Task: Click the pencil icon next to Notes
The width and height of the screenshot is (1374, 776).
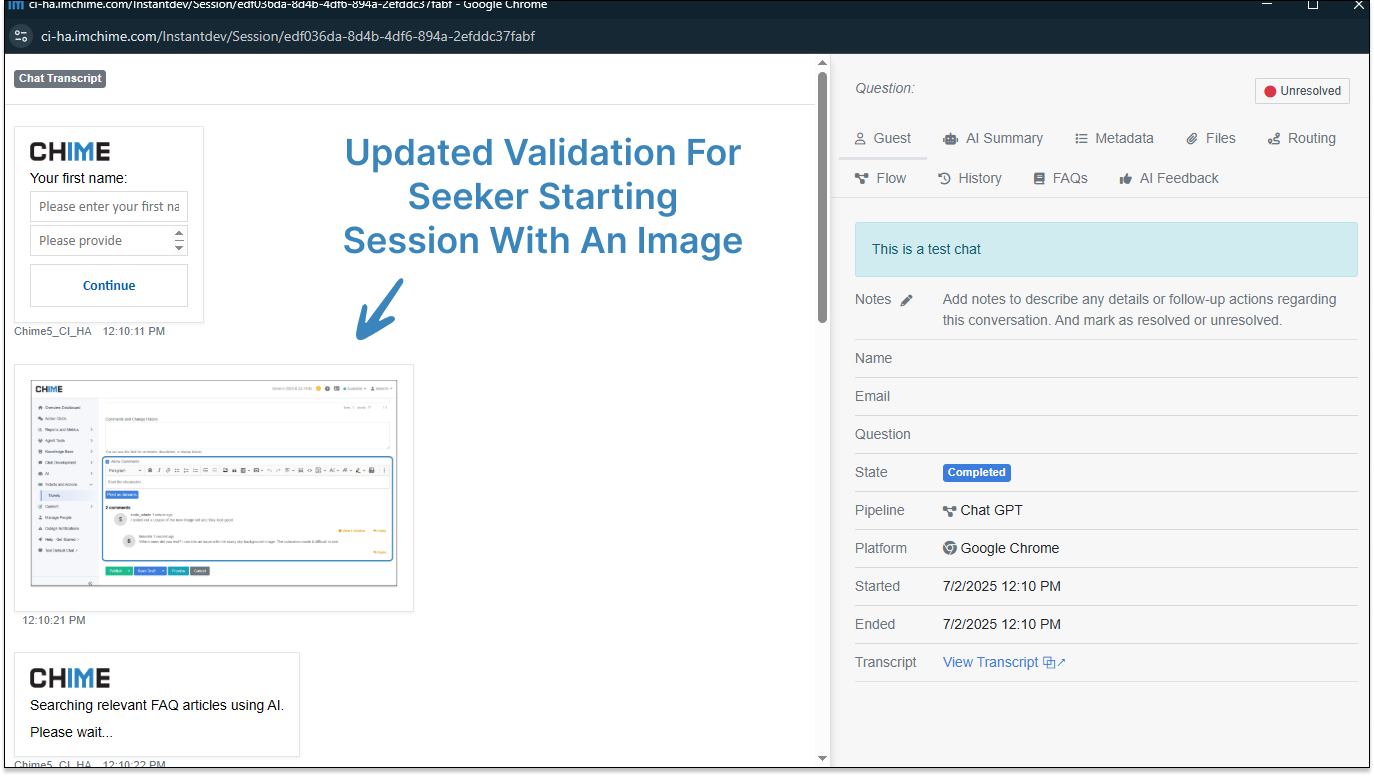Action: [x=906, y=300]
